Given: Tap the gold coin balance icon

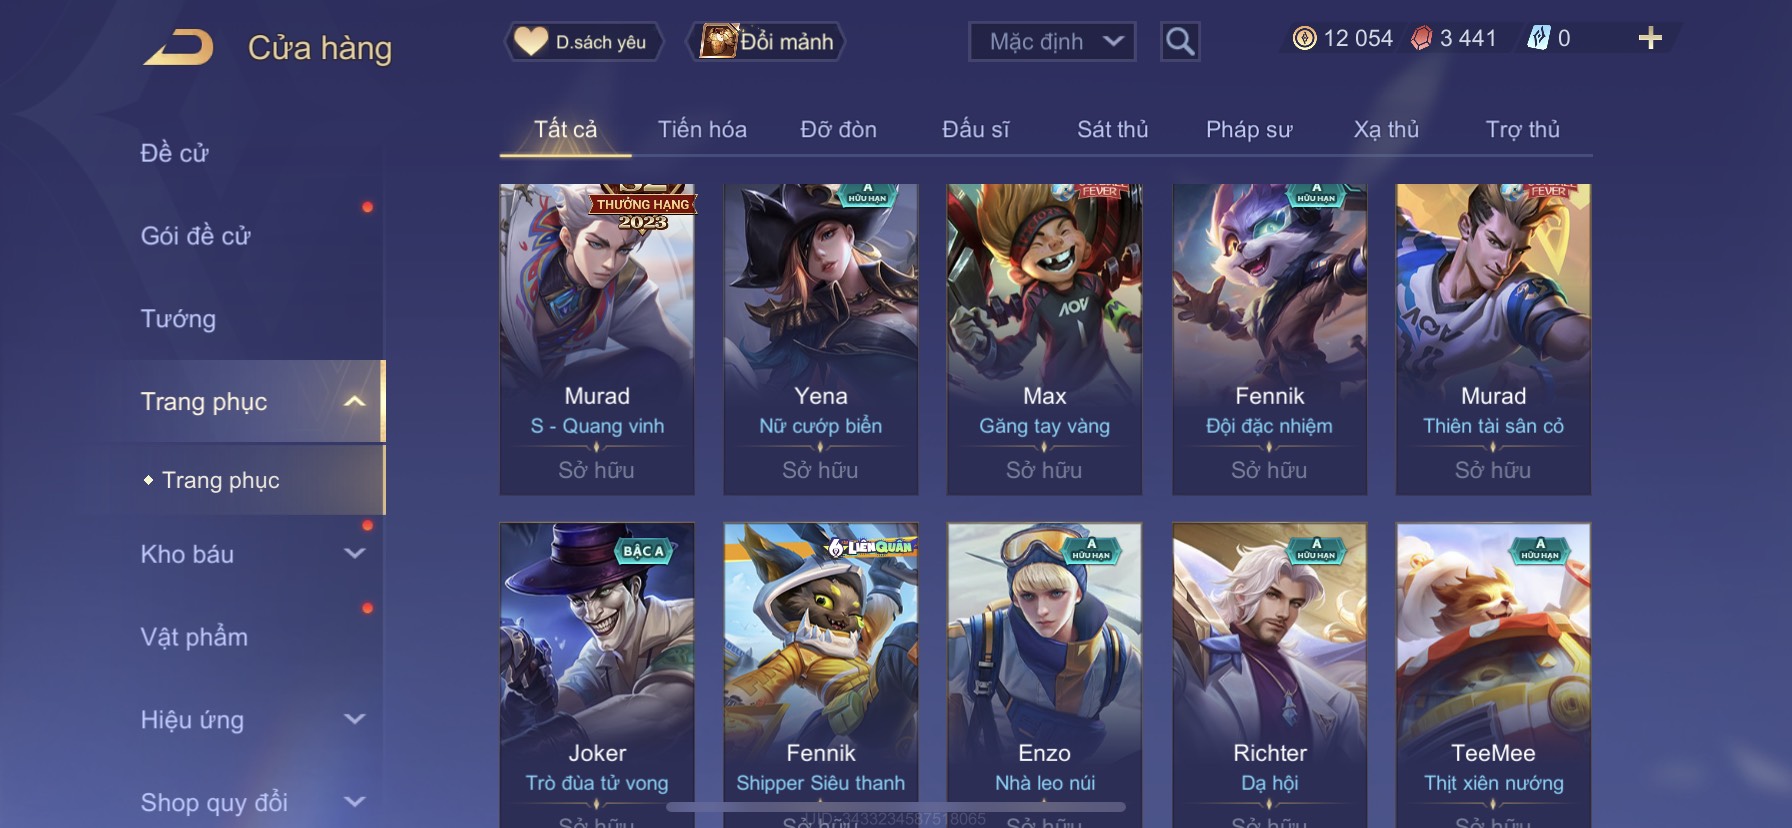Looking at the screenshot, I should pyautogui.click(x=1304, y=39).
